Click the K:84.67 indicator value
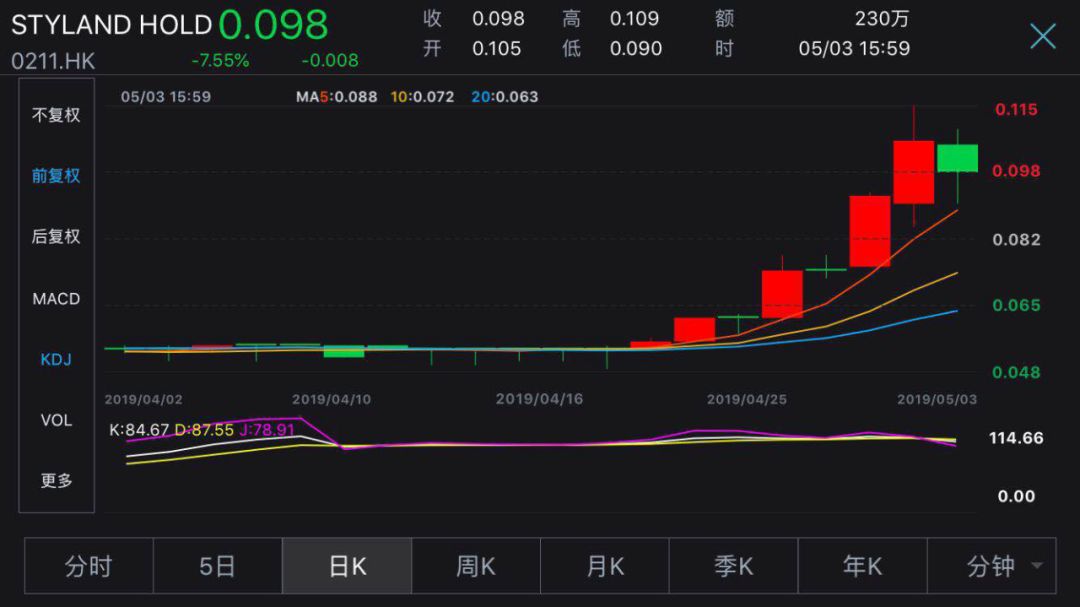Viewport: 1080px width, 607px height. (138, 430)
